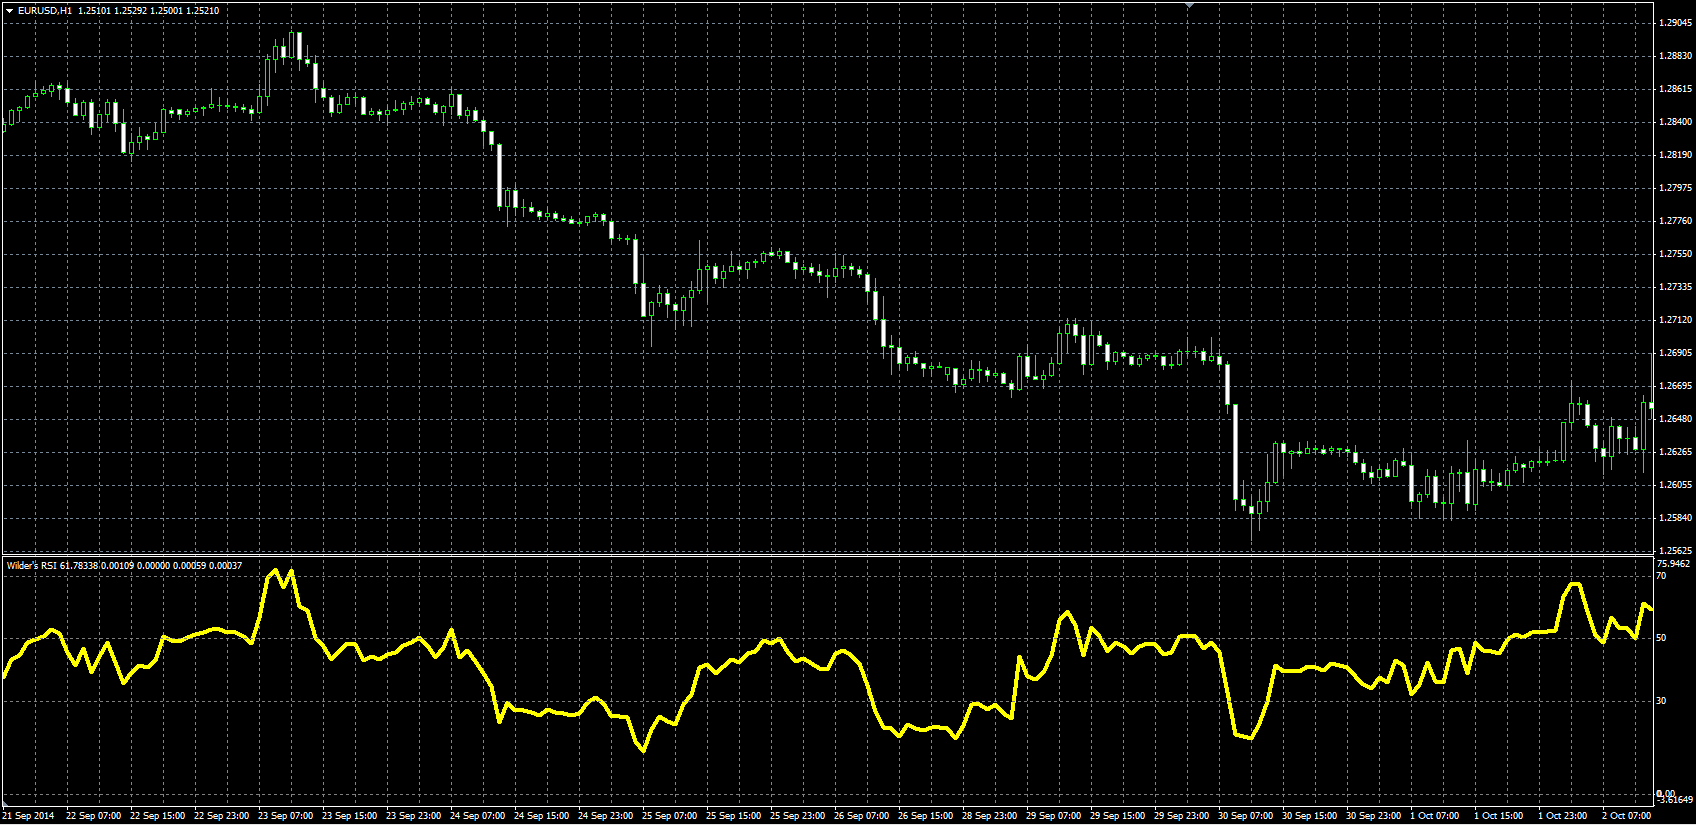Screen dimensions: 1696x826
Task: Click the EURUSD,H1 symbol title text
Action: 45,10
